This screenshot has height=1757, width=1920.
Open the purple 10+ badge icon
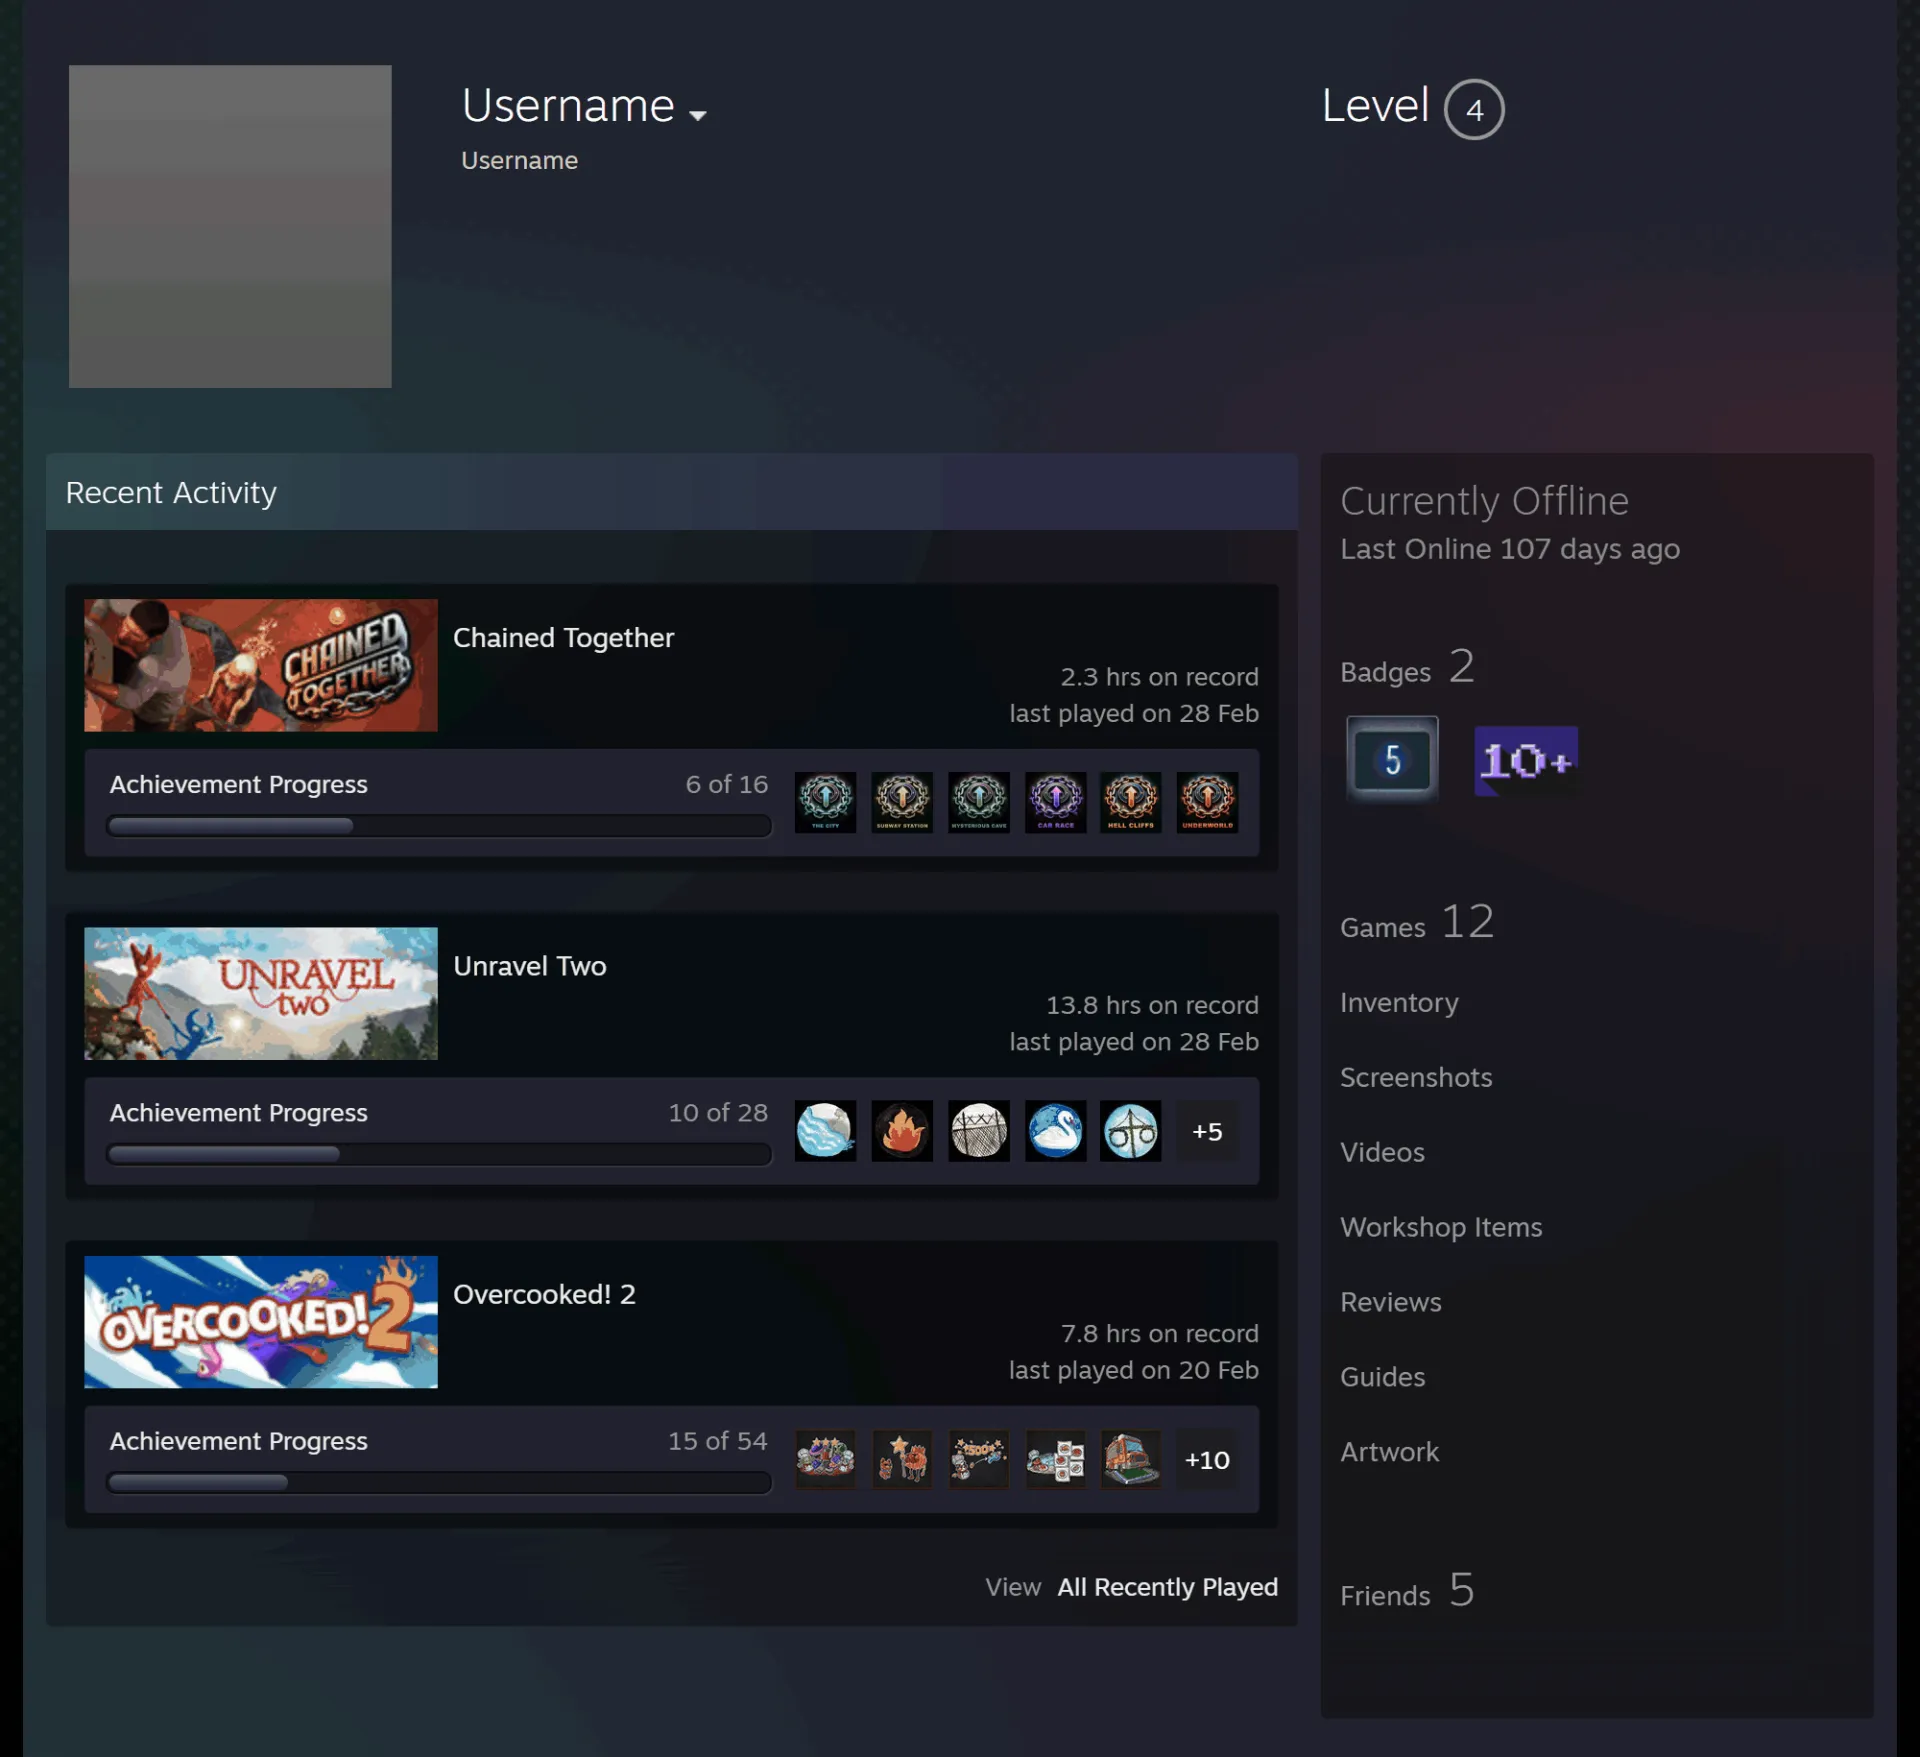[1526, 761]
